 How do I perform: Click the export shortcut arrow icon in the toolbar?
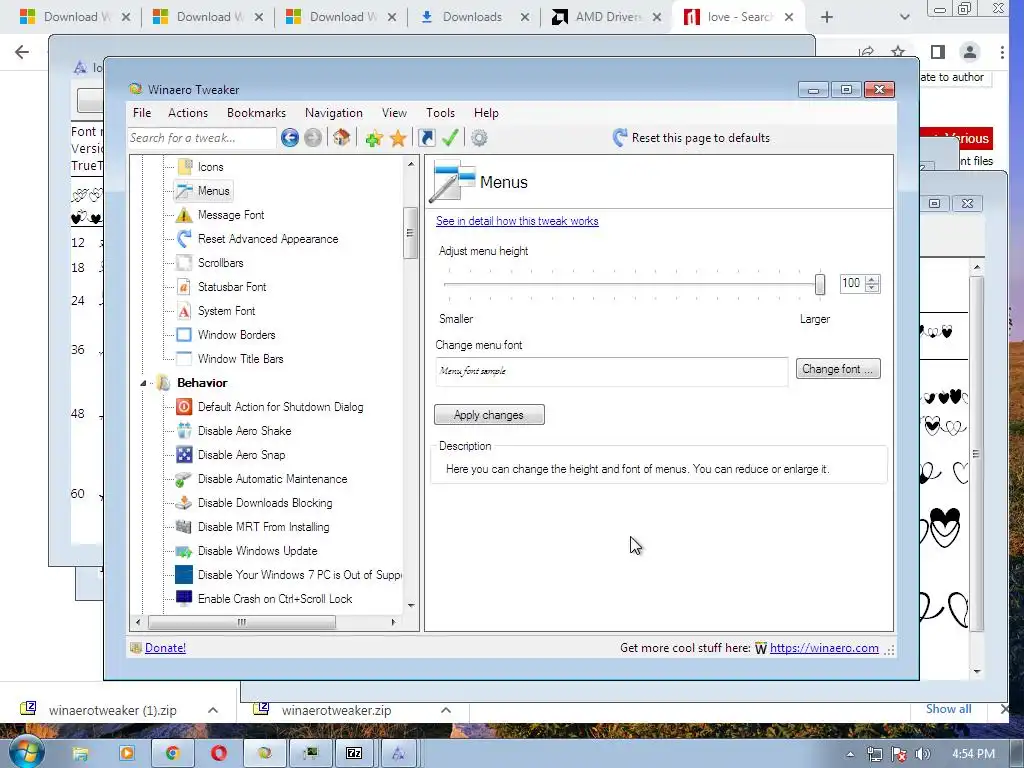click(426, 138)
